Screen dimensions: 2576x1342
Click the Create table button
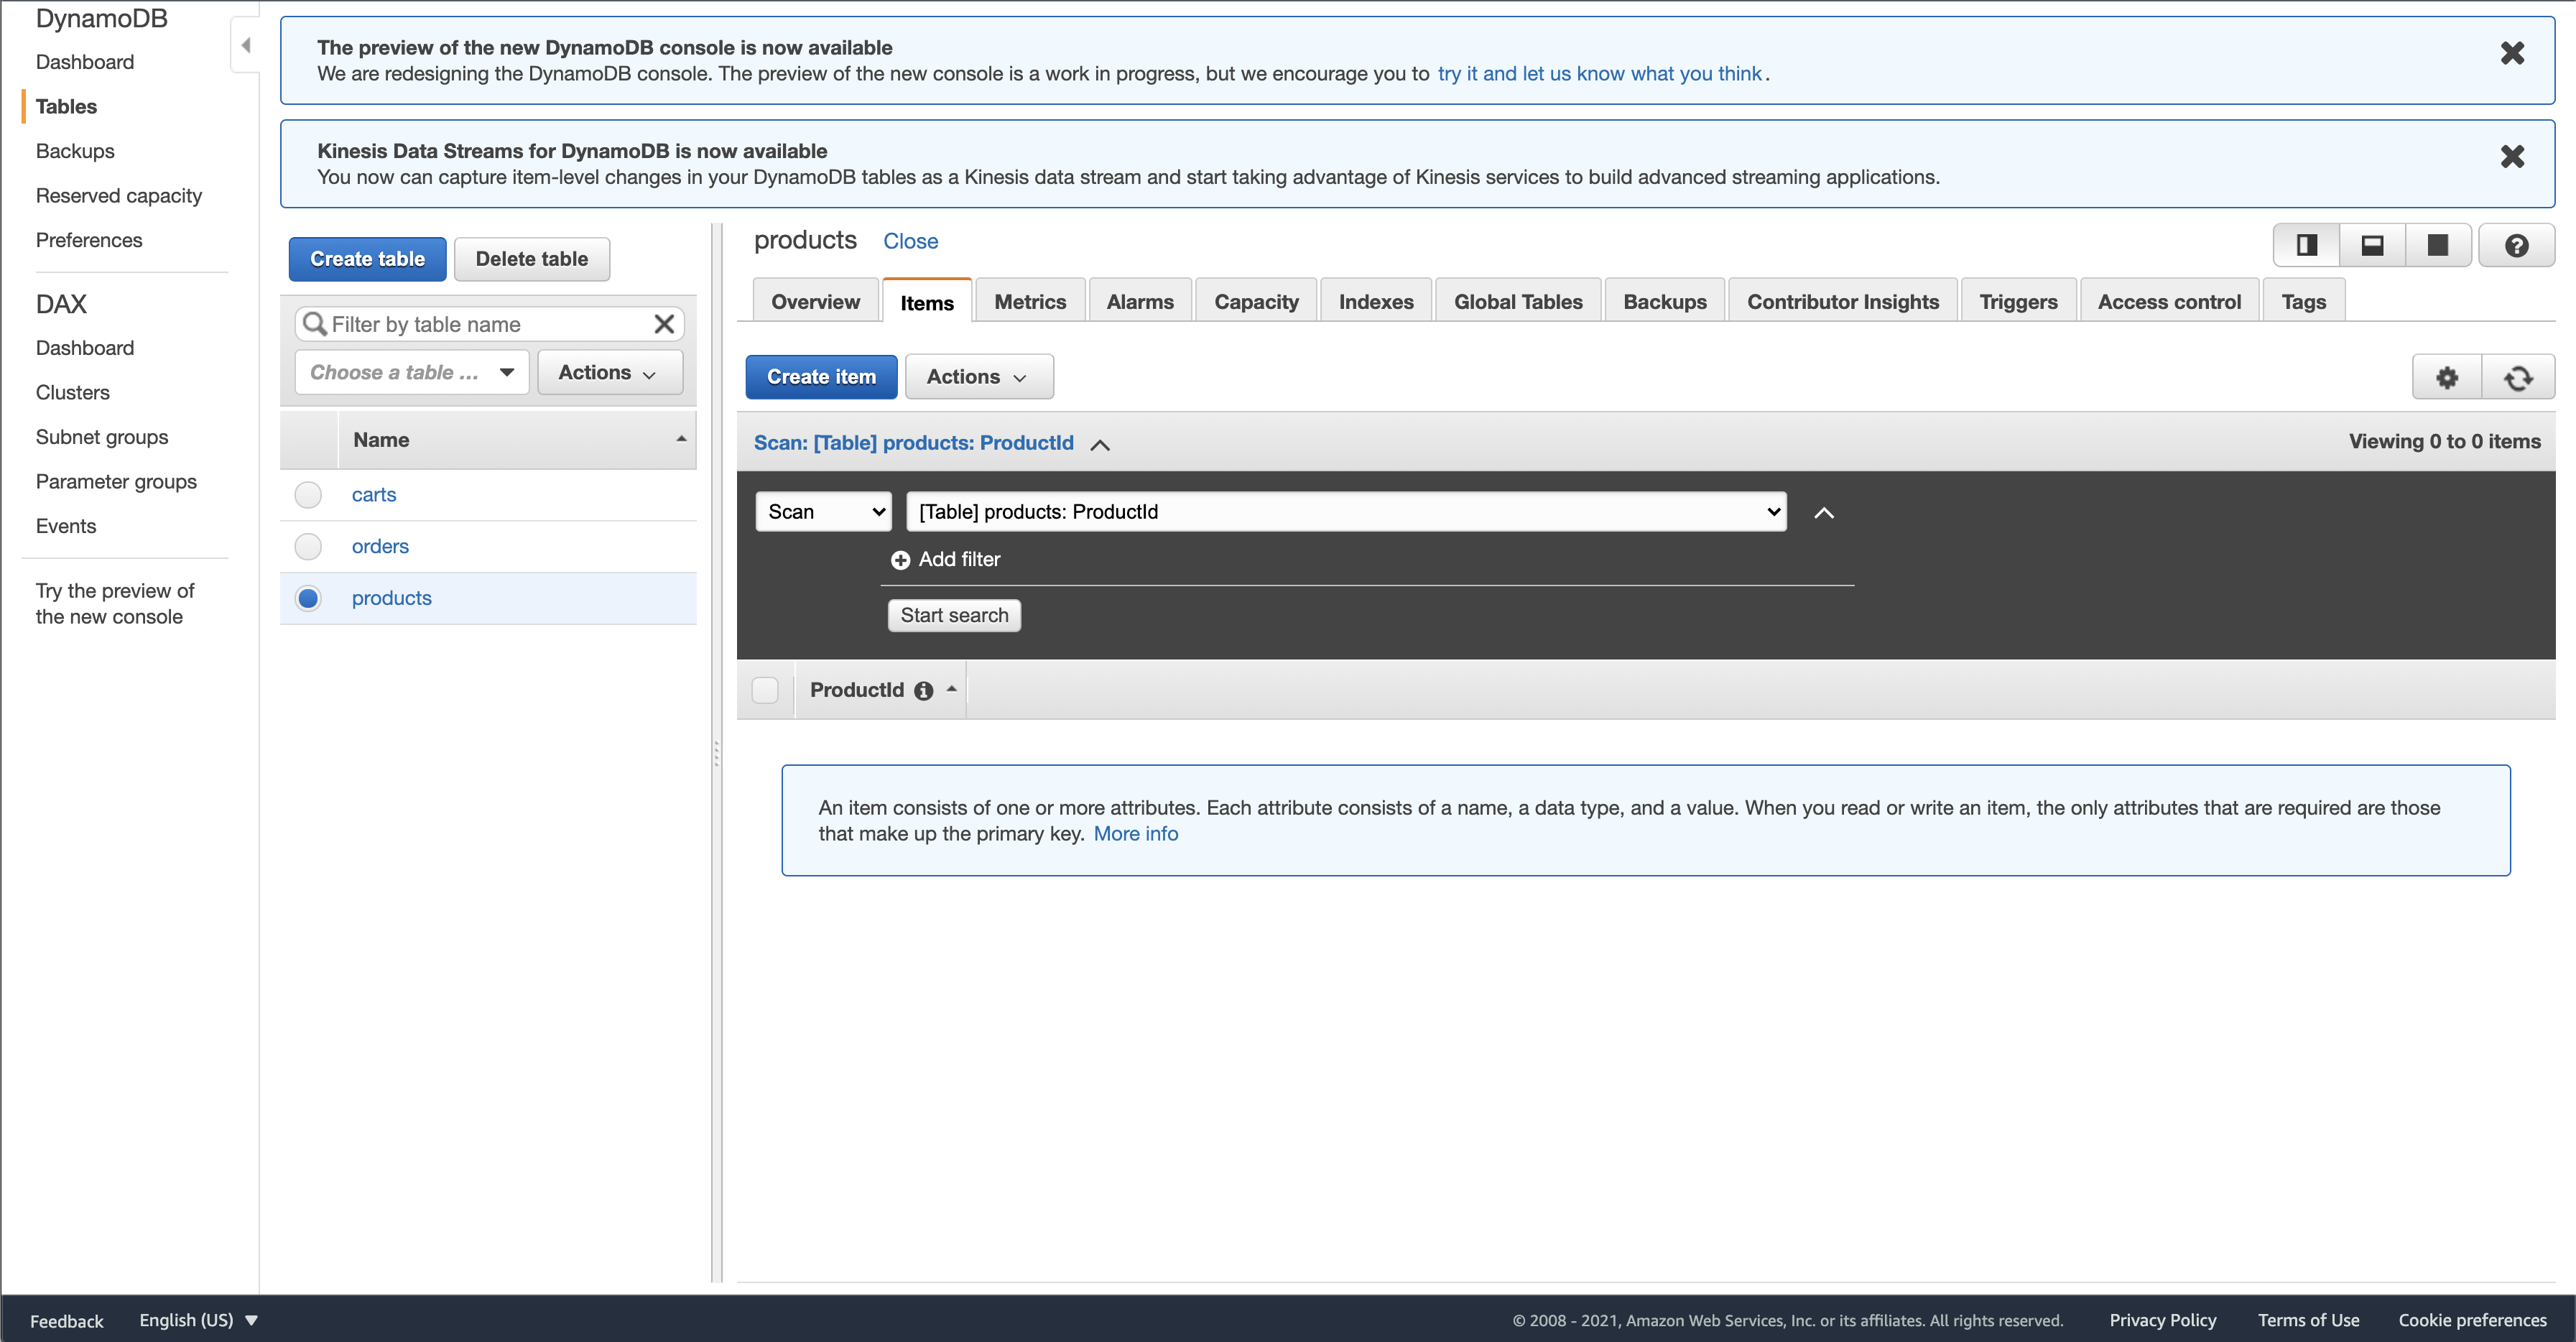367,259
